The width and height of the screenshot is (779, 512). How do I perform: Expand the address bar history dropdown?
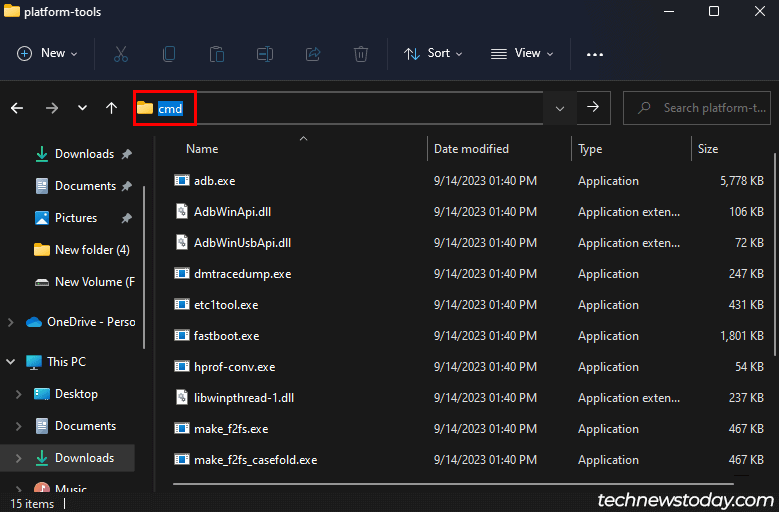[x=559, y=108]
